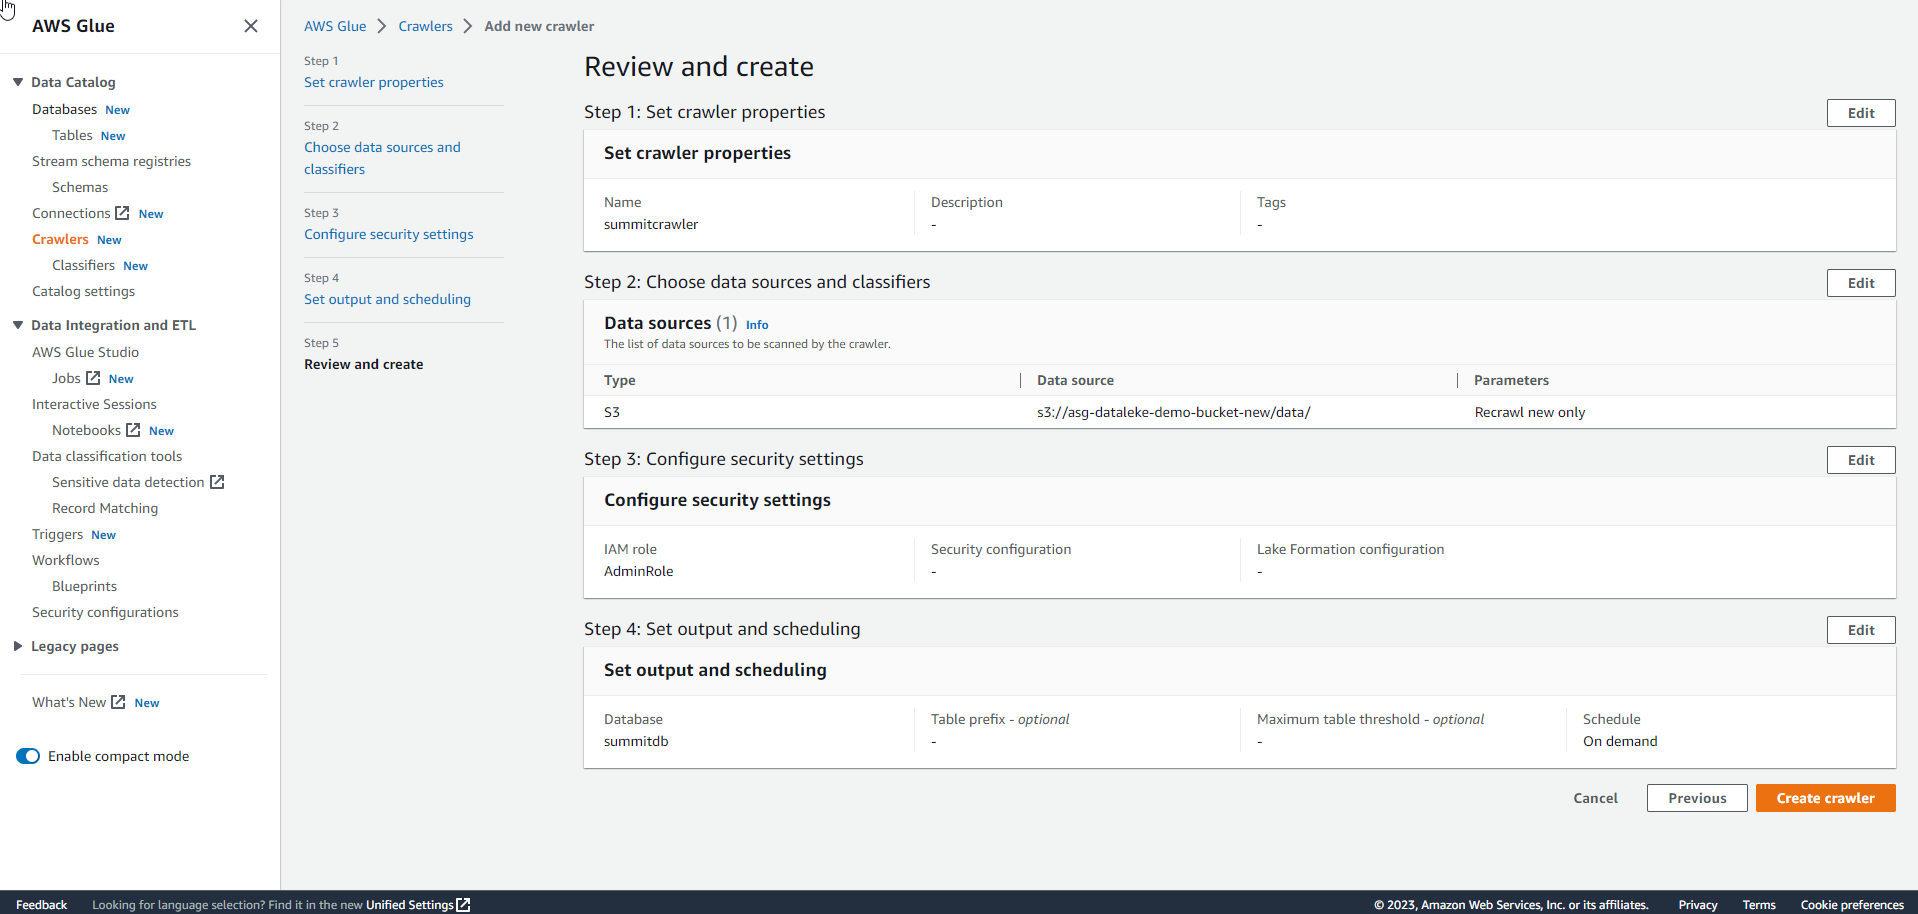Go to Schemas in the sidebar

pos(80,187)
